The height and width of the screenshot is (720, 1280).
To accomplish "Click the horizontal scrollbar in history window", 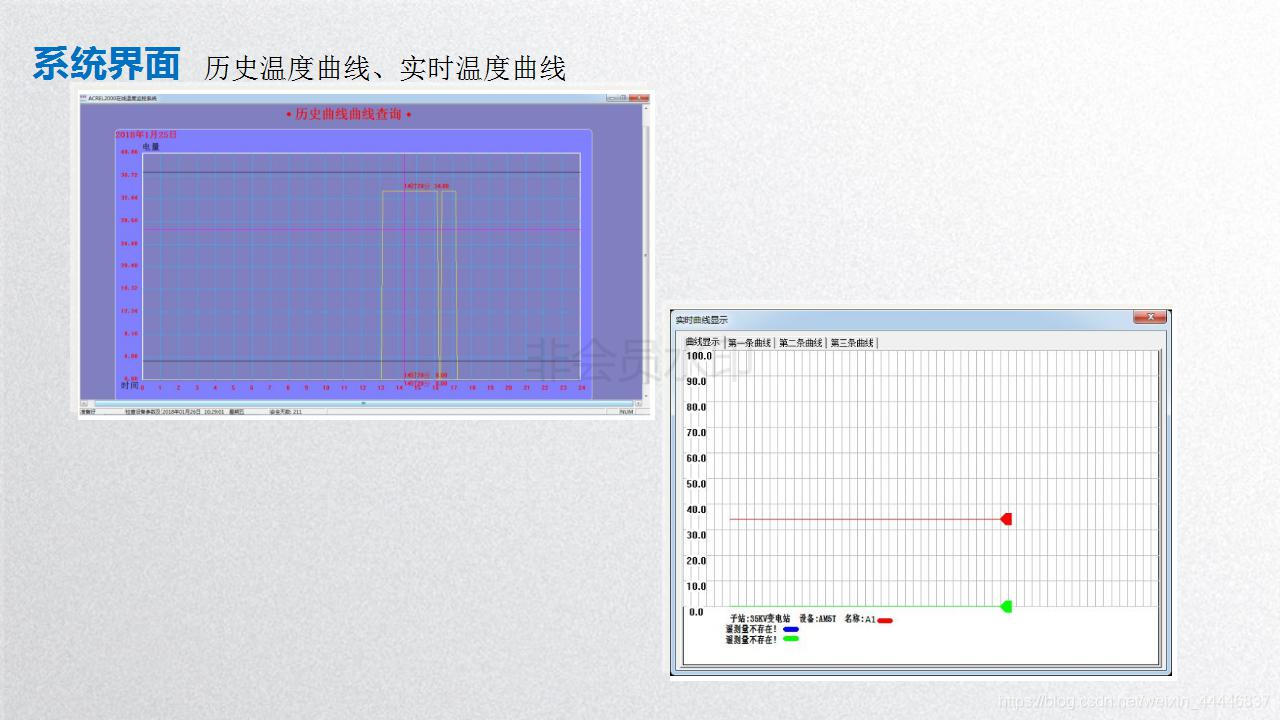I will tap(363, 403).
